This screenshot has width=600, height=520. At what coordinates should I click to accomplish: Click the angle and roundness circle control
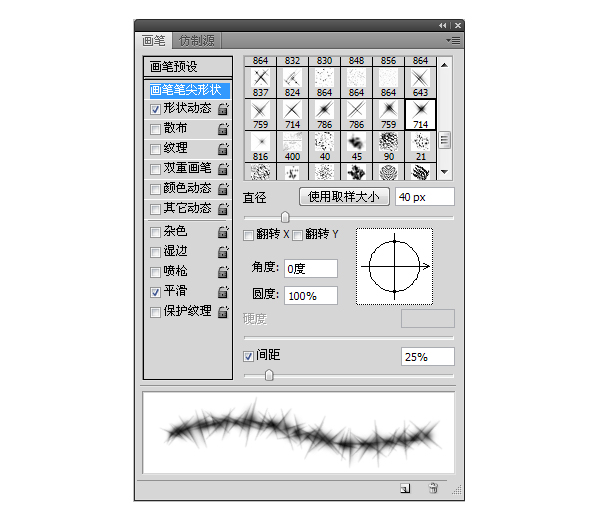pyautogui.click(x=395, y=266)
